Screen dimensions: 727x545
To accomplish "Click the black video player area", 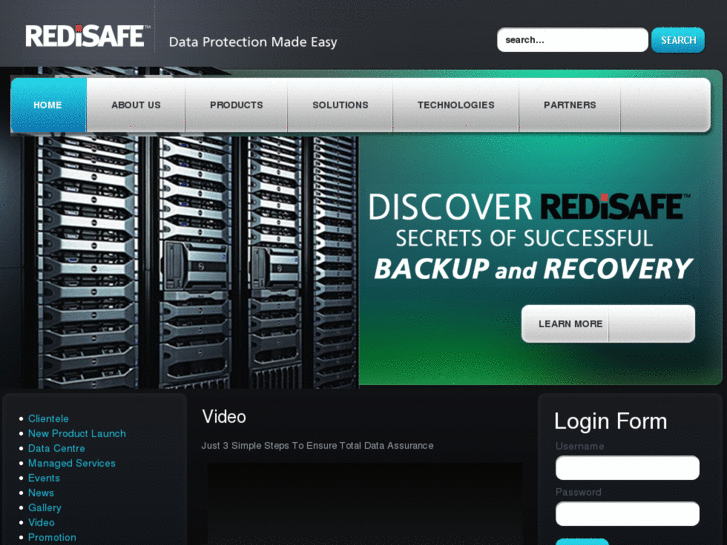I will [364, 504].
